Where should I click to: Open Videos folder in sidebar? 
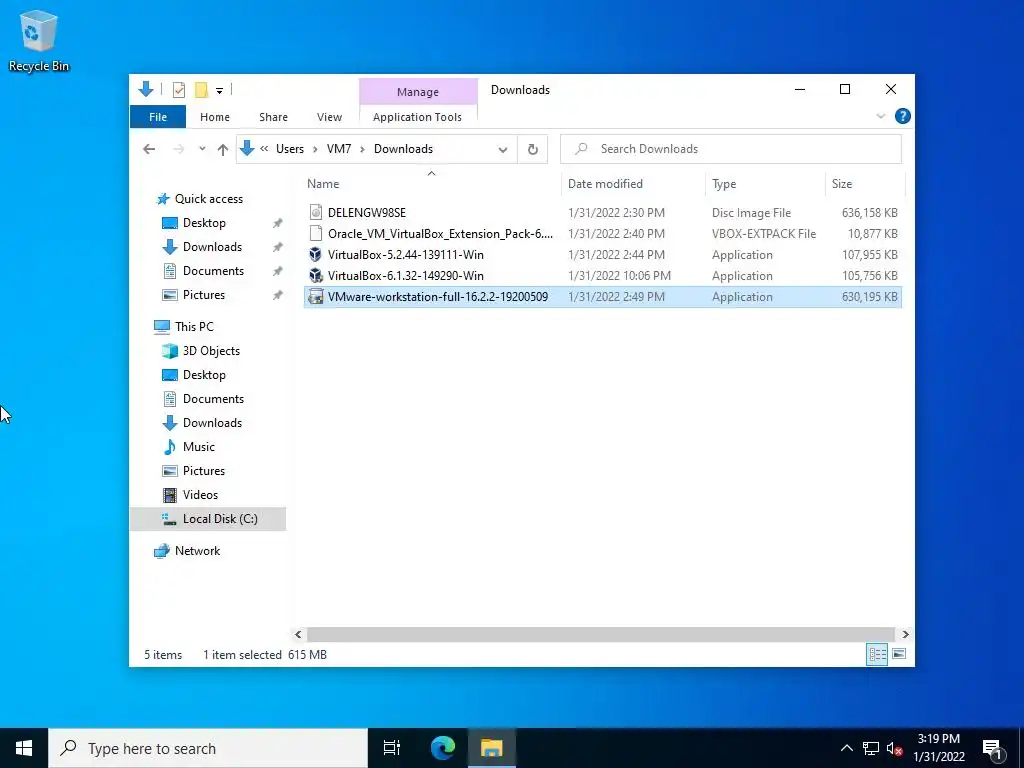coord(200,495)
